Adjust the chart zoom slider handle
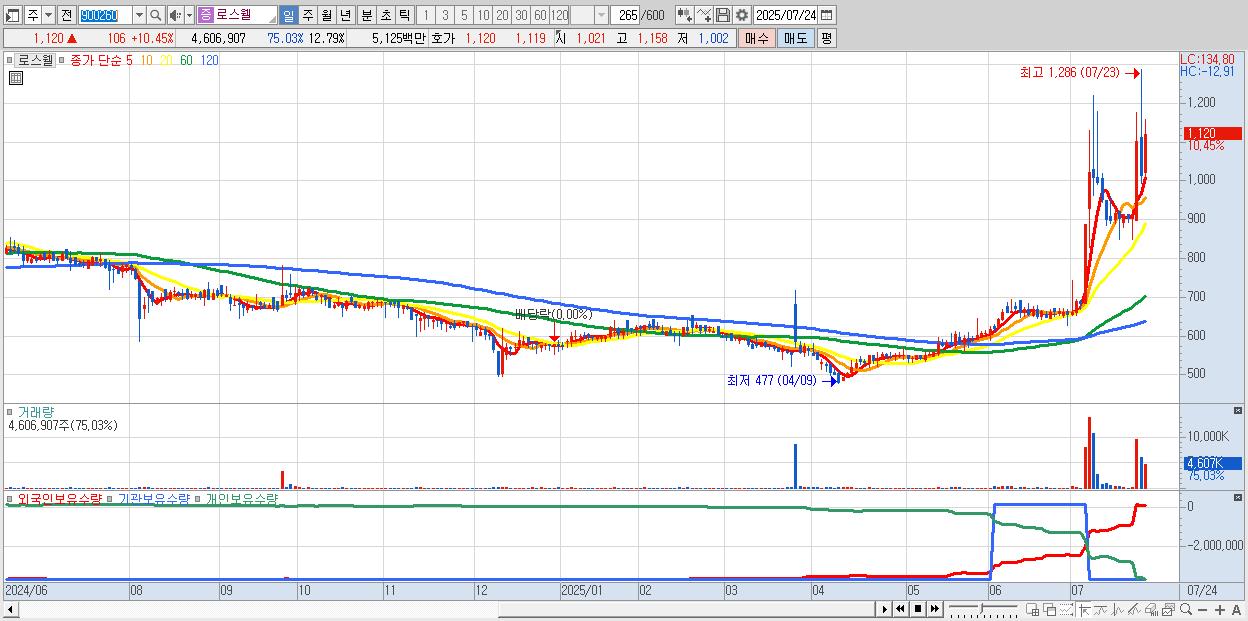 point(981,608)
